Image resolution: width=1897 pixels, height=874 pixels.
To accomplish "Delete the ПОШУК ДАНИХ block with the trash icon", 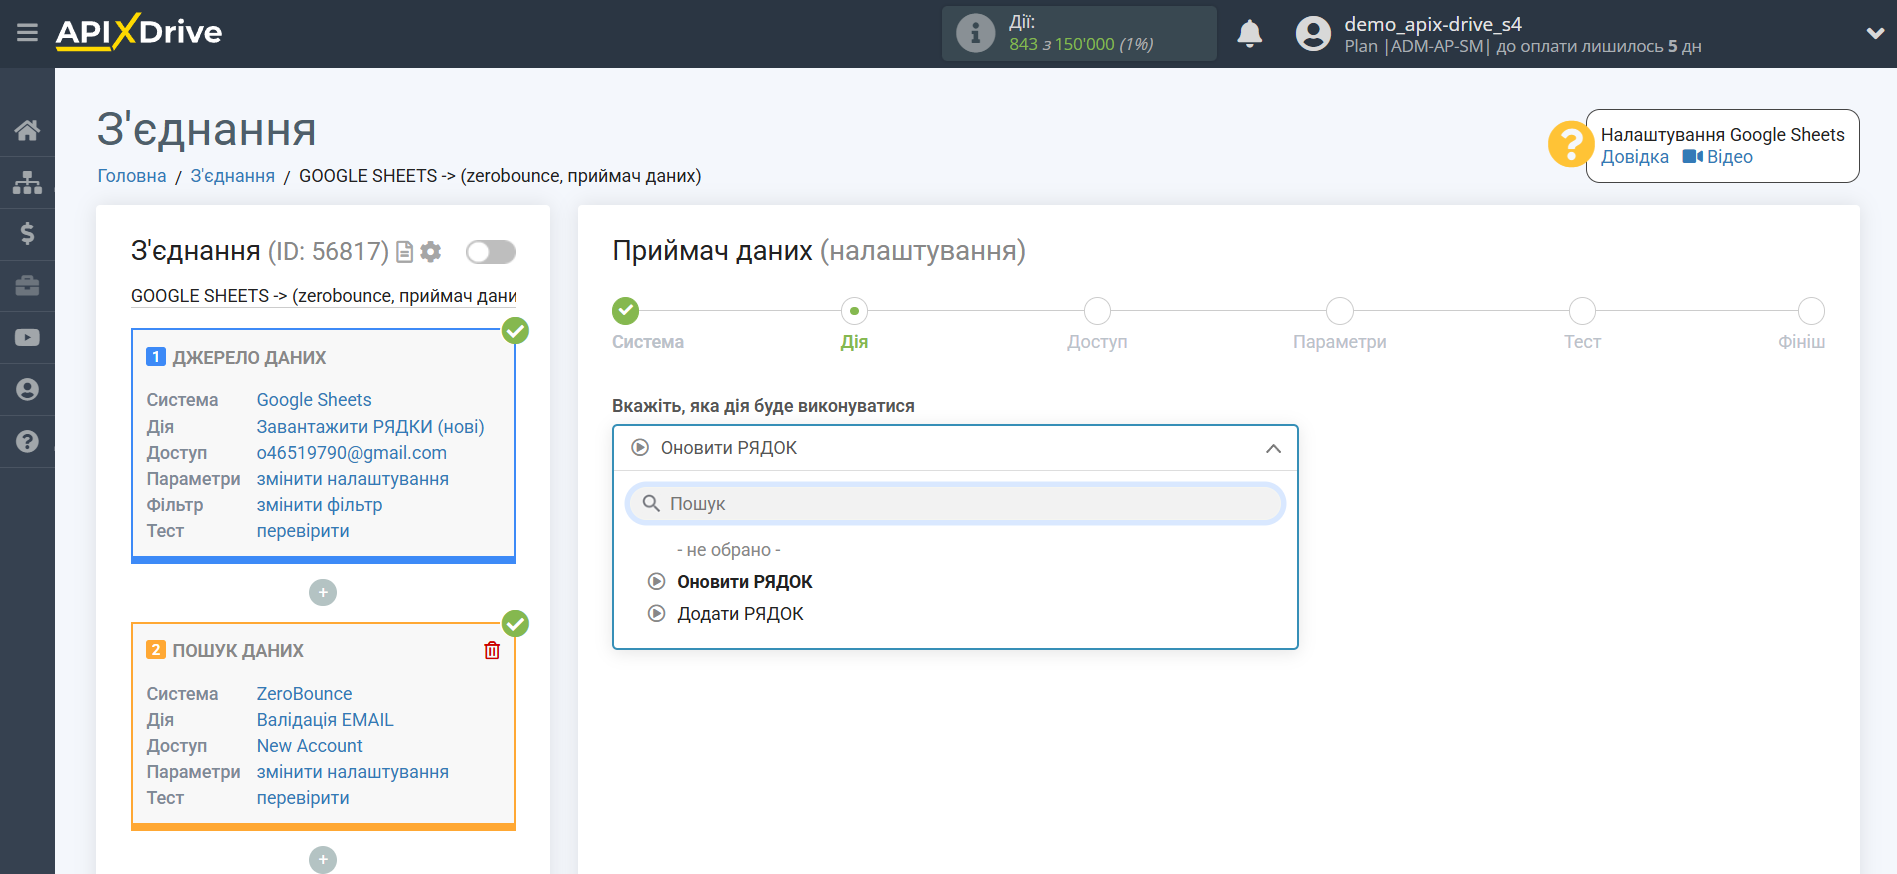I will tap(492, 651).
